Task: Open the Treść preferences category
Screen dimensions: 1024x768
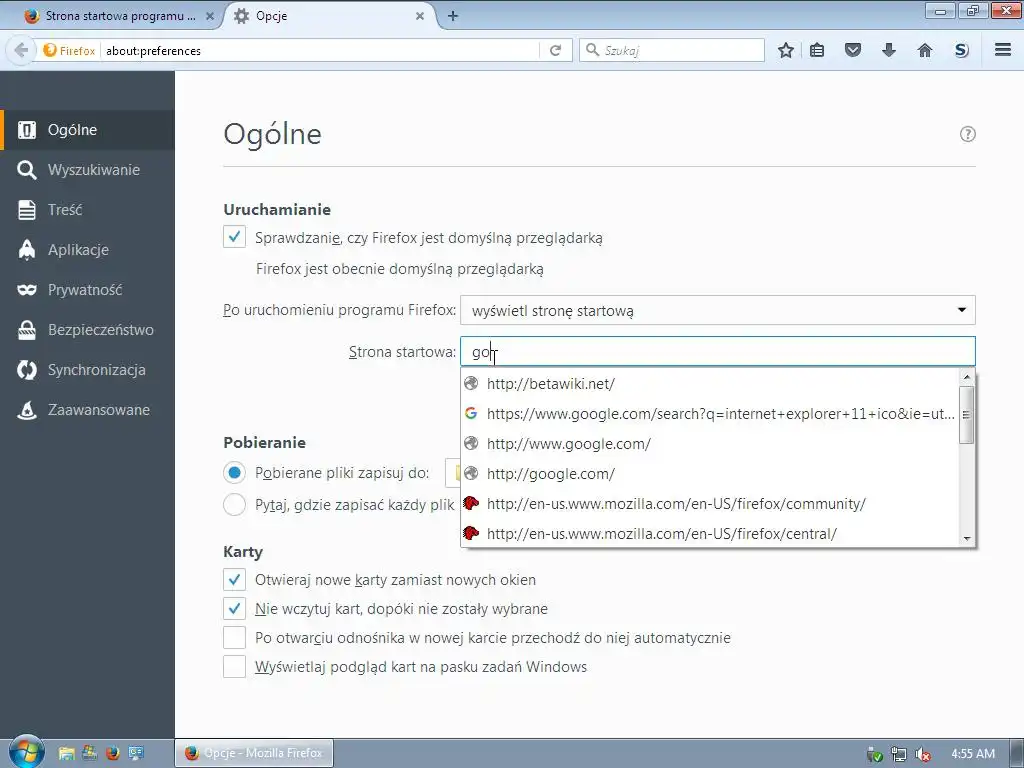Action: [x=88, y=210]
